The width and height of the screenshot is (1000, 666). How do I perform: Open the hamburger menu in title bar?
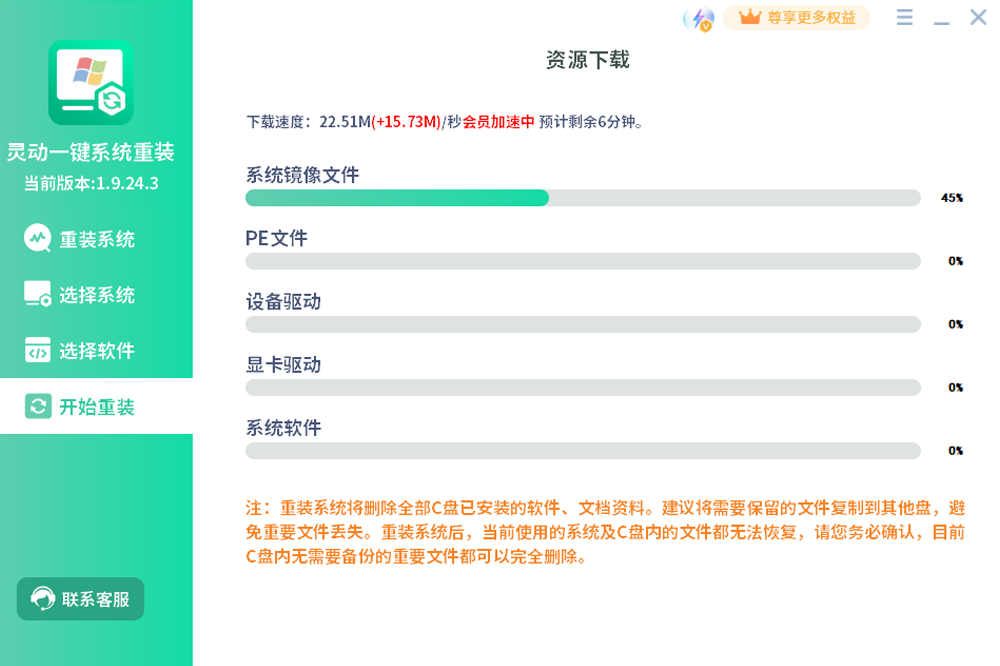click(905, 18)
